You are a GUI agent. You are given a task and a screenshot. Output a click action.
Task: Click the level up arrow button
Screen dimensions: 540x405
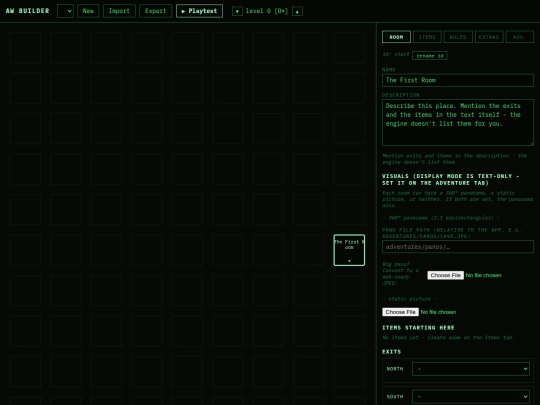click(x=297, y=11)
